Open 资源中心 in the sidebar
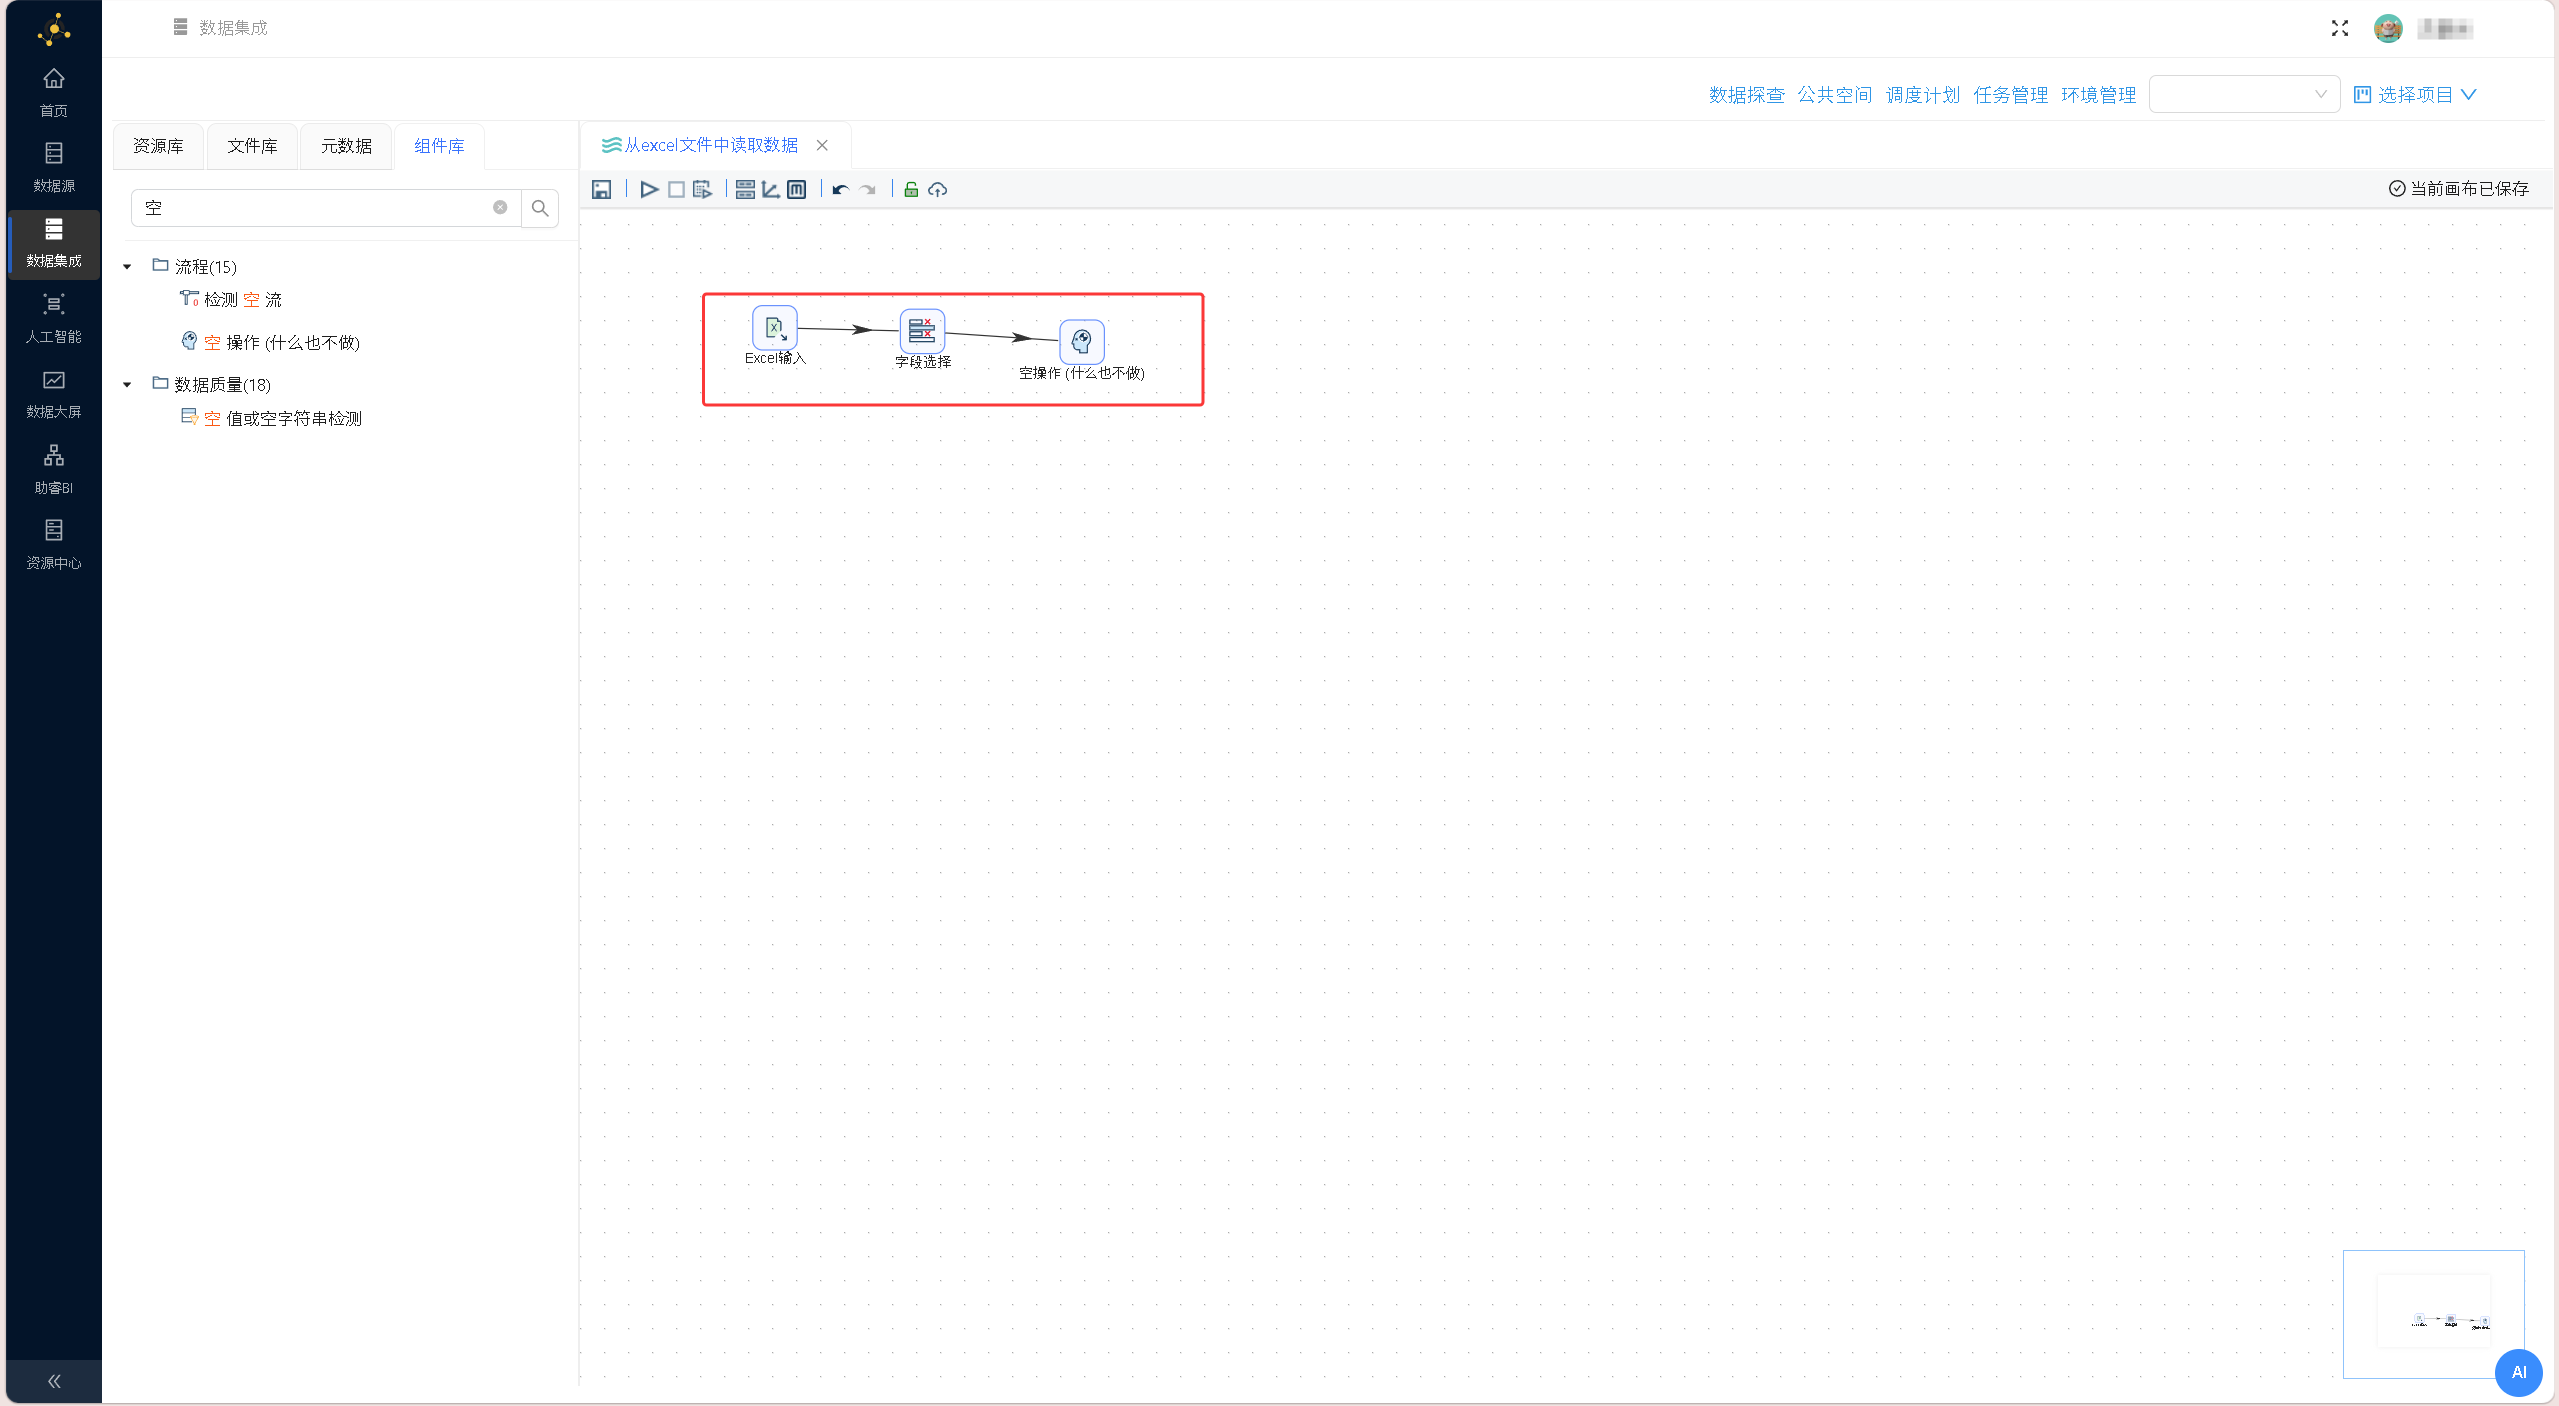This screenshot has height=1406, width=2559. coord(54,545)
